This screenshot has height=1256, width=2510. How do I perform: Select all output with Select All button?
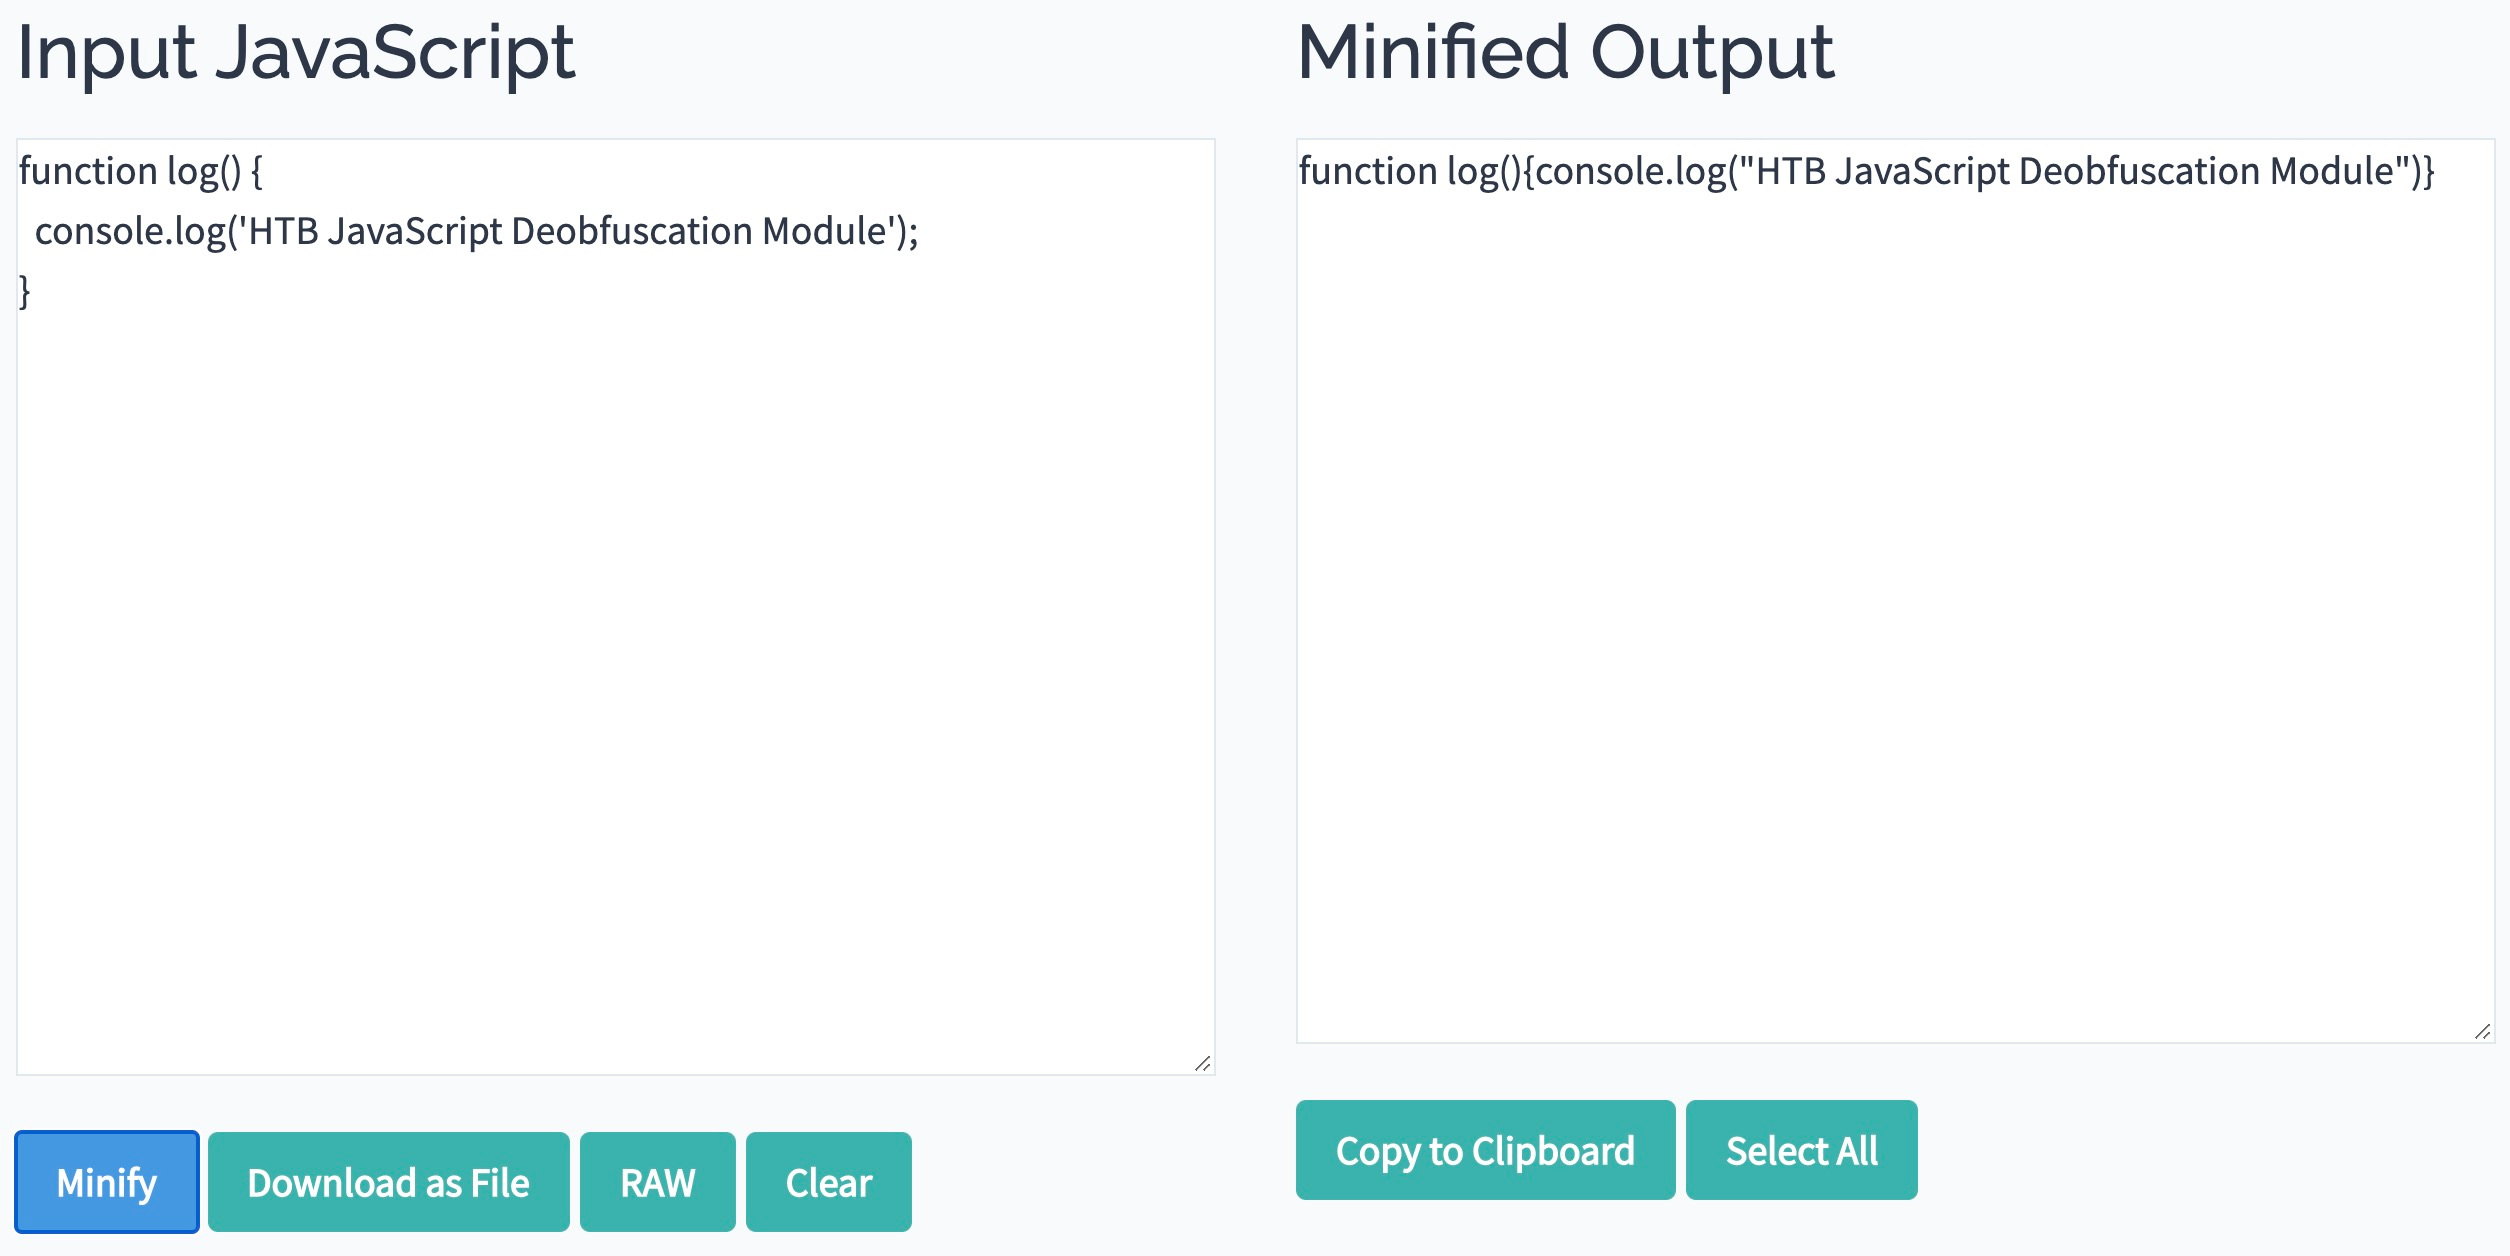[1802, 1150]
